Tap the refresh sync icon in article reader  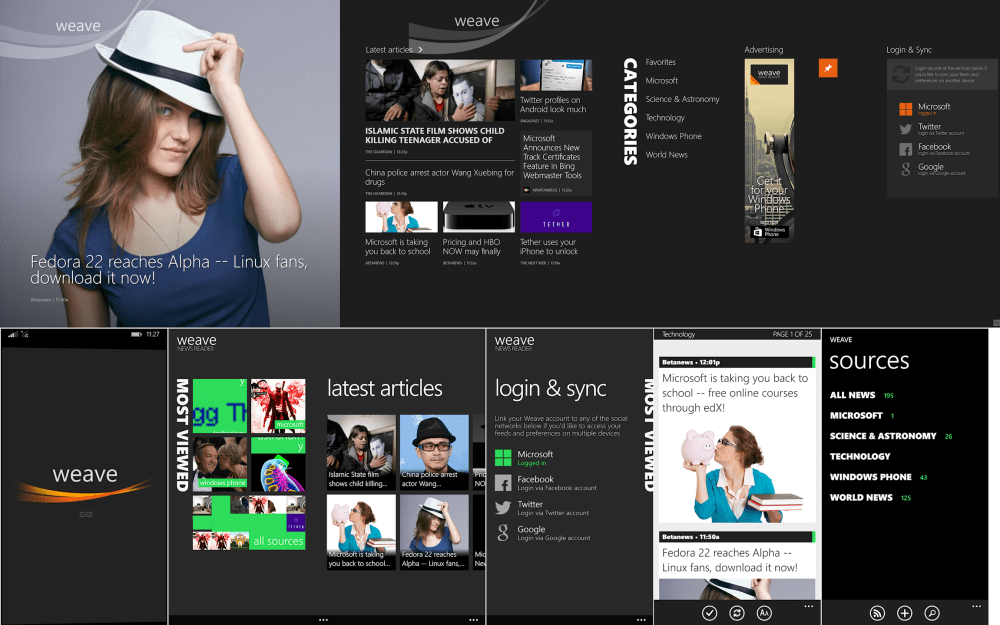pyautogui.click(x=737, y=613)
